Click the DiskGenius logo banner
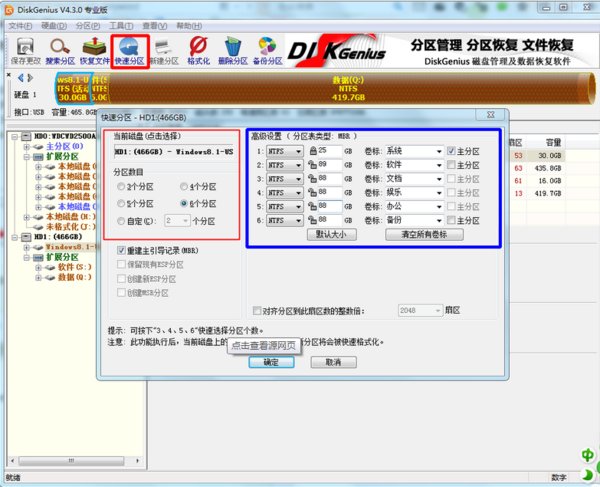The image size is (600, 487). (337, 50)
